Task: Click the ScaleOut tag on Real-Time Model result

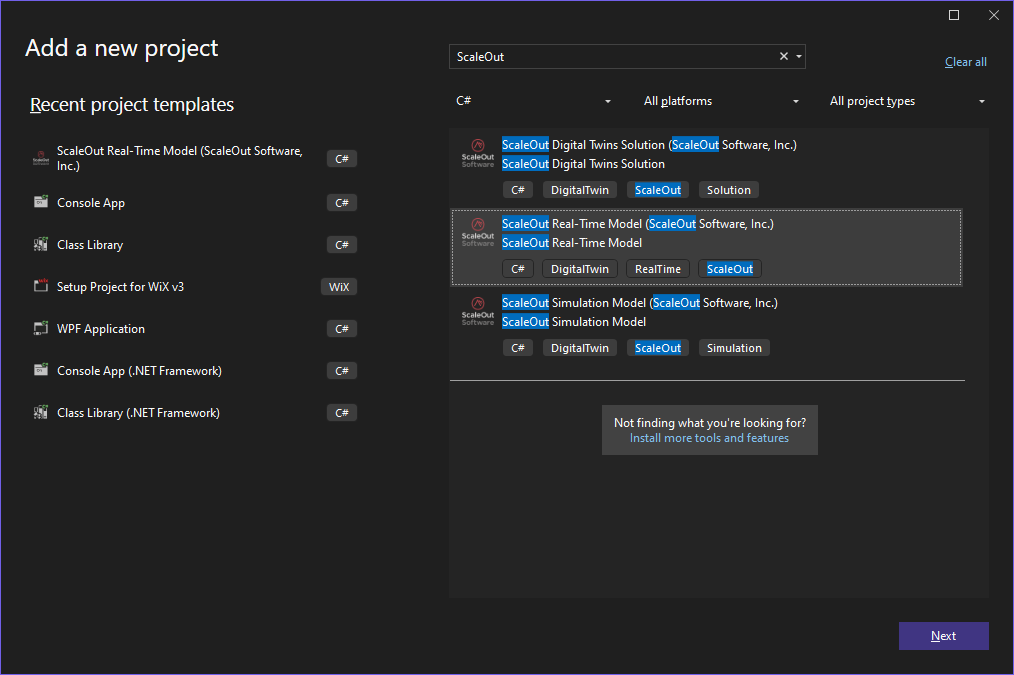Action: 729,269
